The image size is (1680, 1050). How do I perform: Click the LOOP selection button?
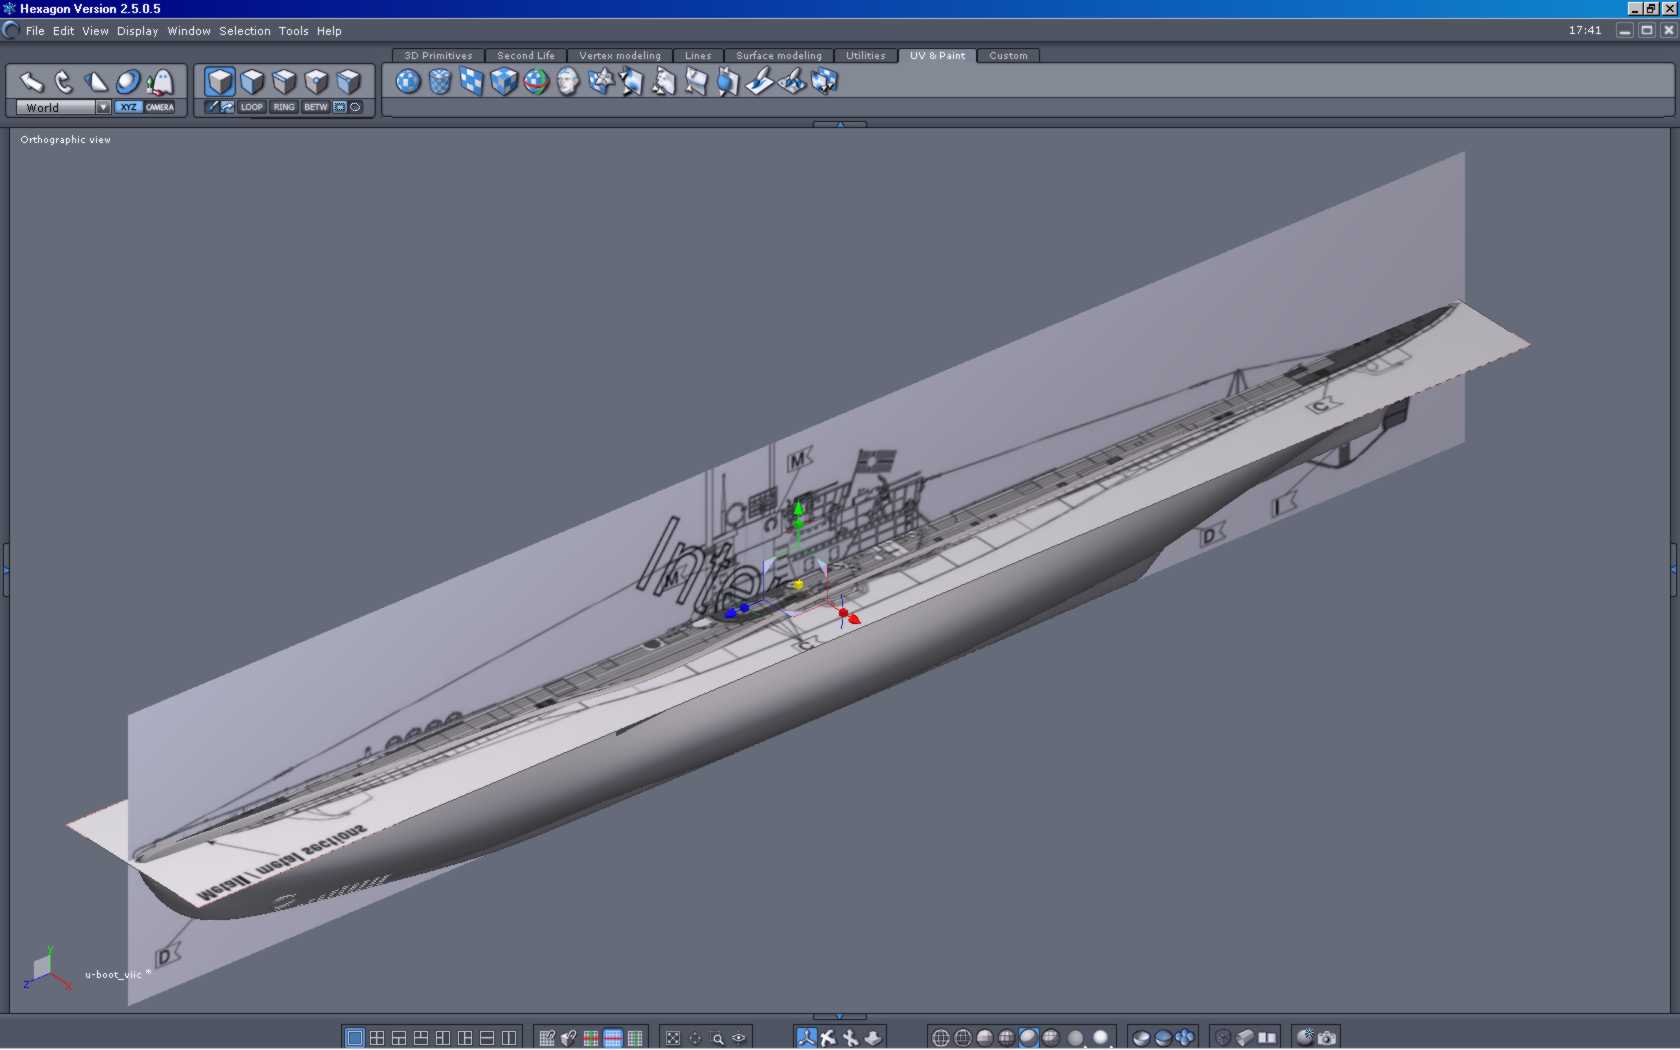(x=252, y=107)
